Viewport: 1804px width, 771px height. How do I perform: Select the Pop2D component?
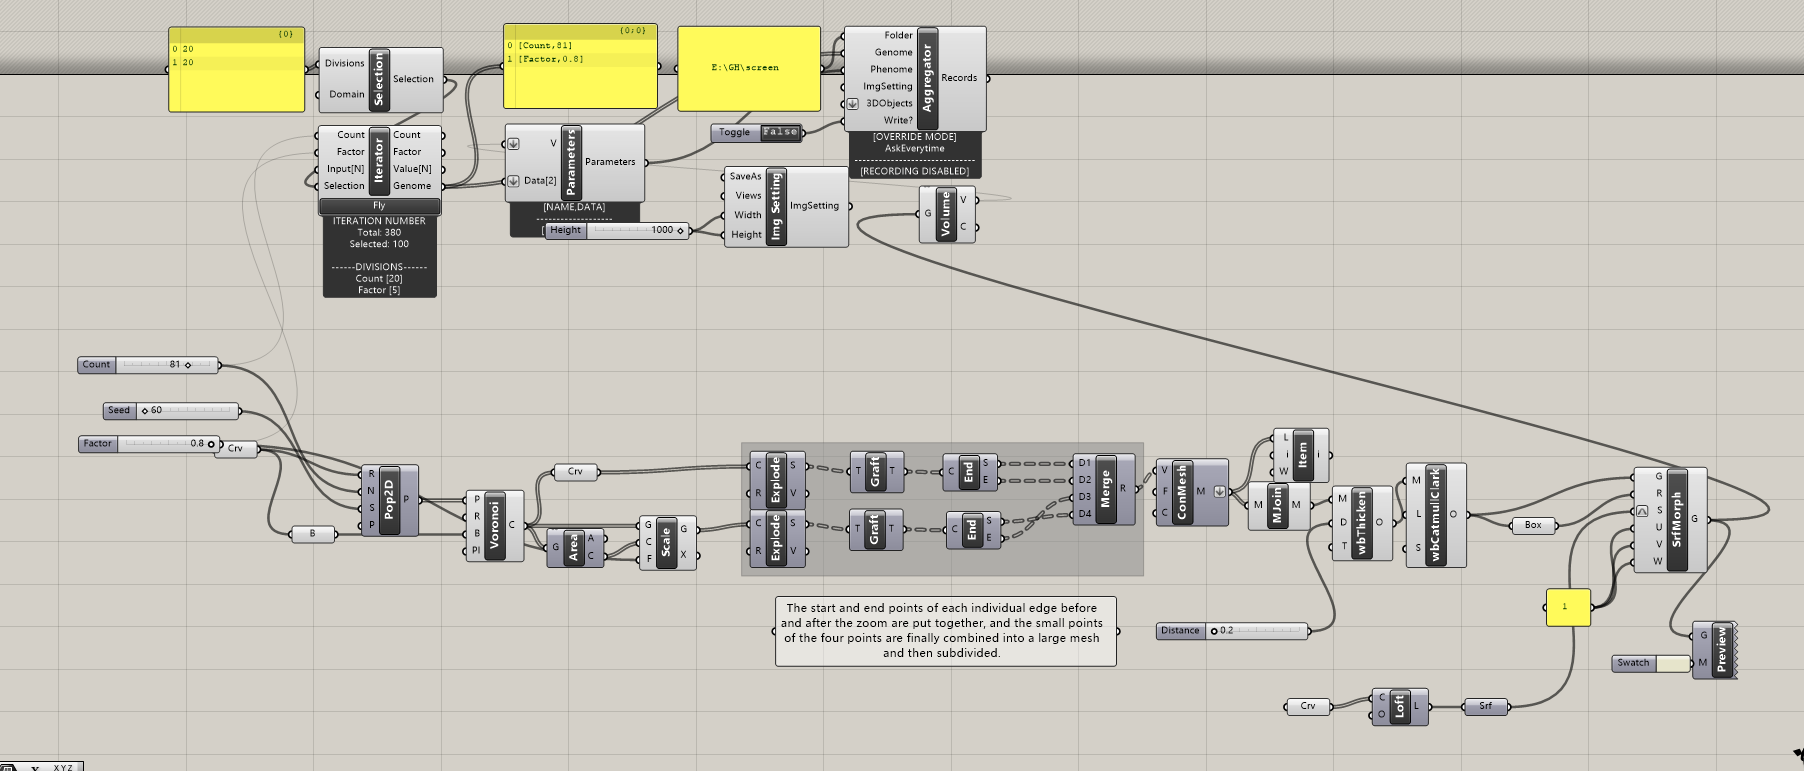click(x=389, y=500)
